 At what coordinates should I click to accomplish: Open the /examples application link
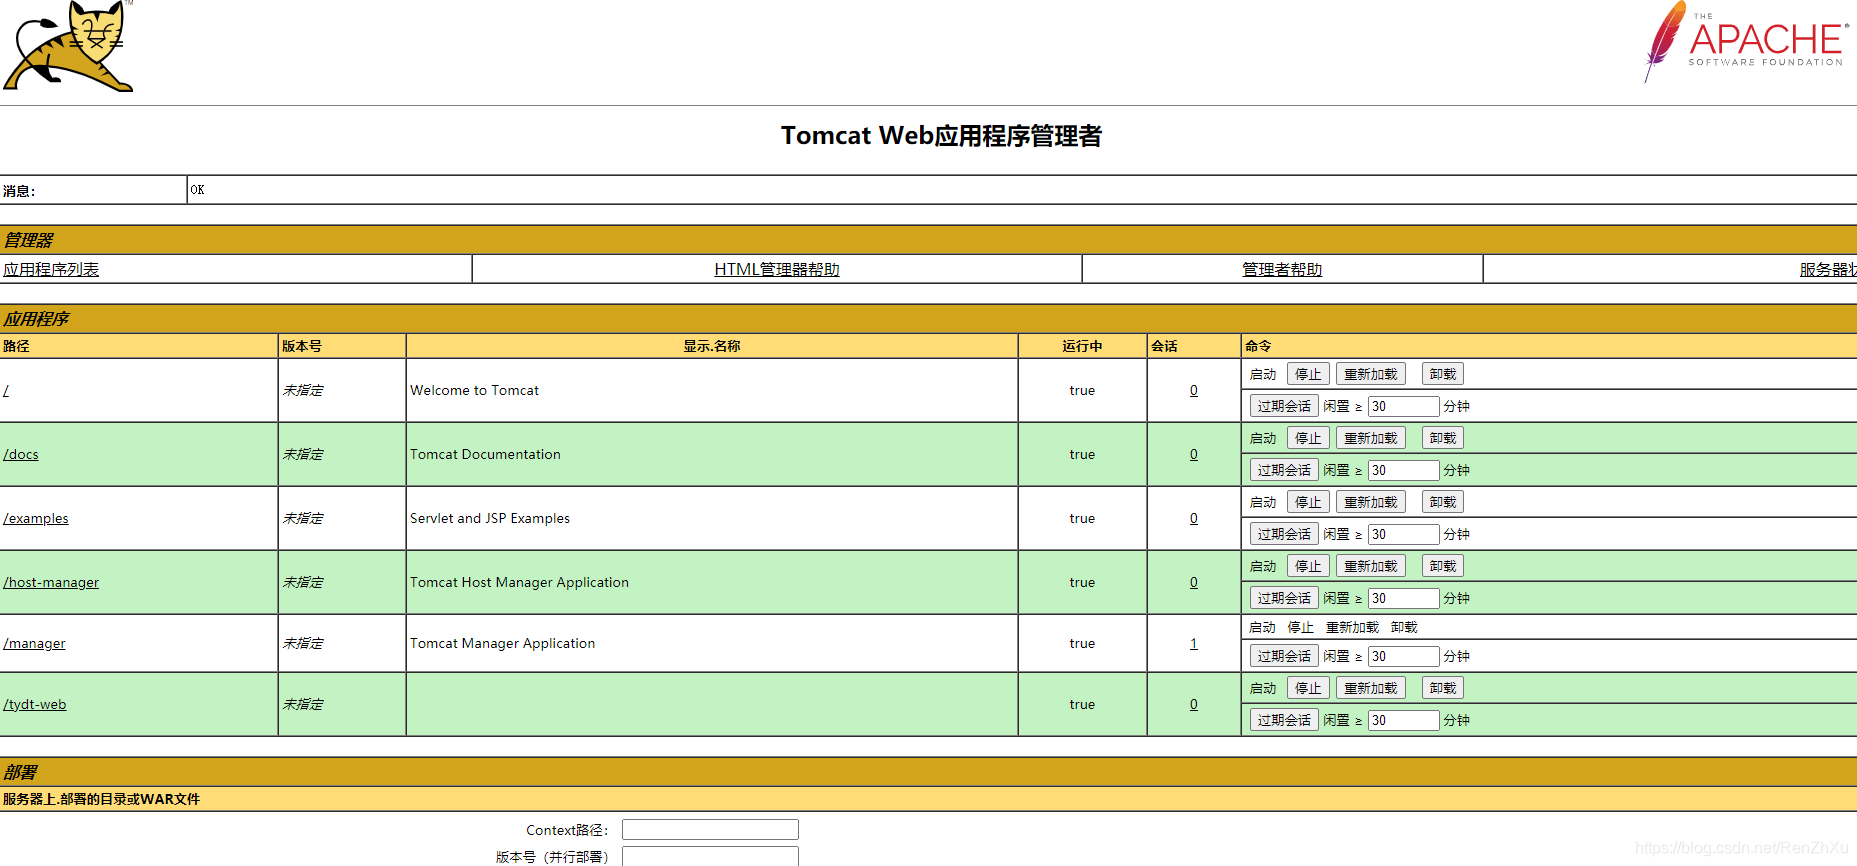point(36,518)
